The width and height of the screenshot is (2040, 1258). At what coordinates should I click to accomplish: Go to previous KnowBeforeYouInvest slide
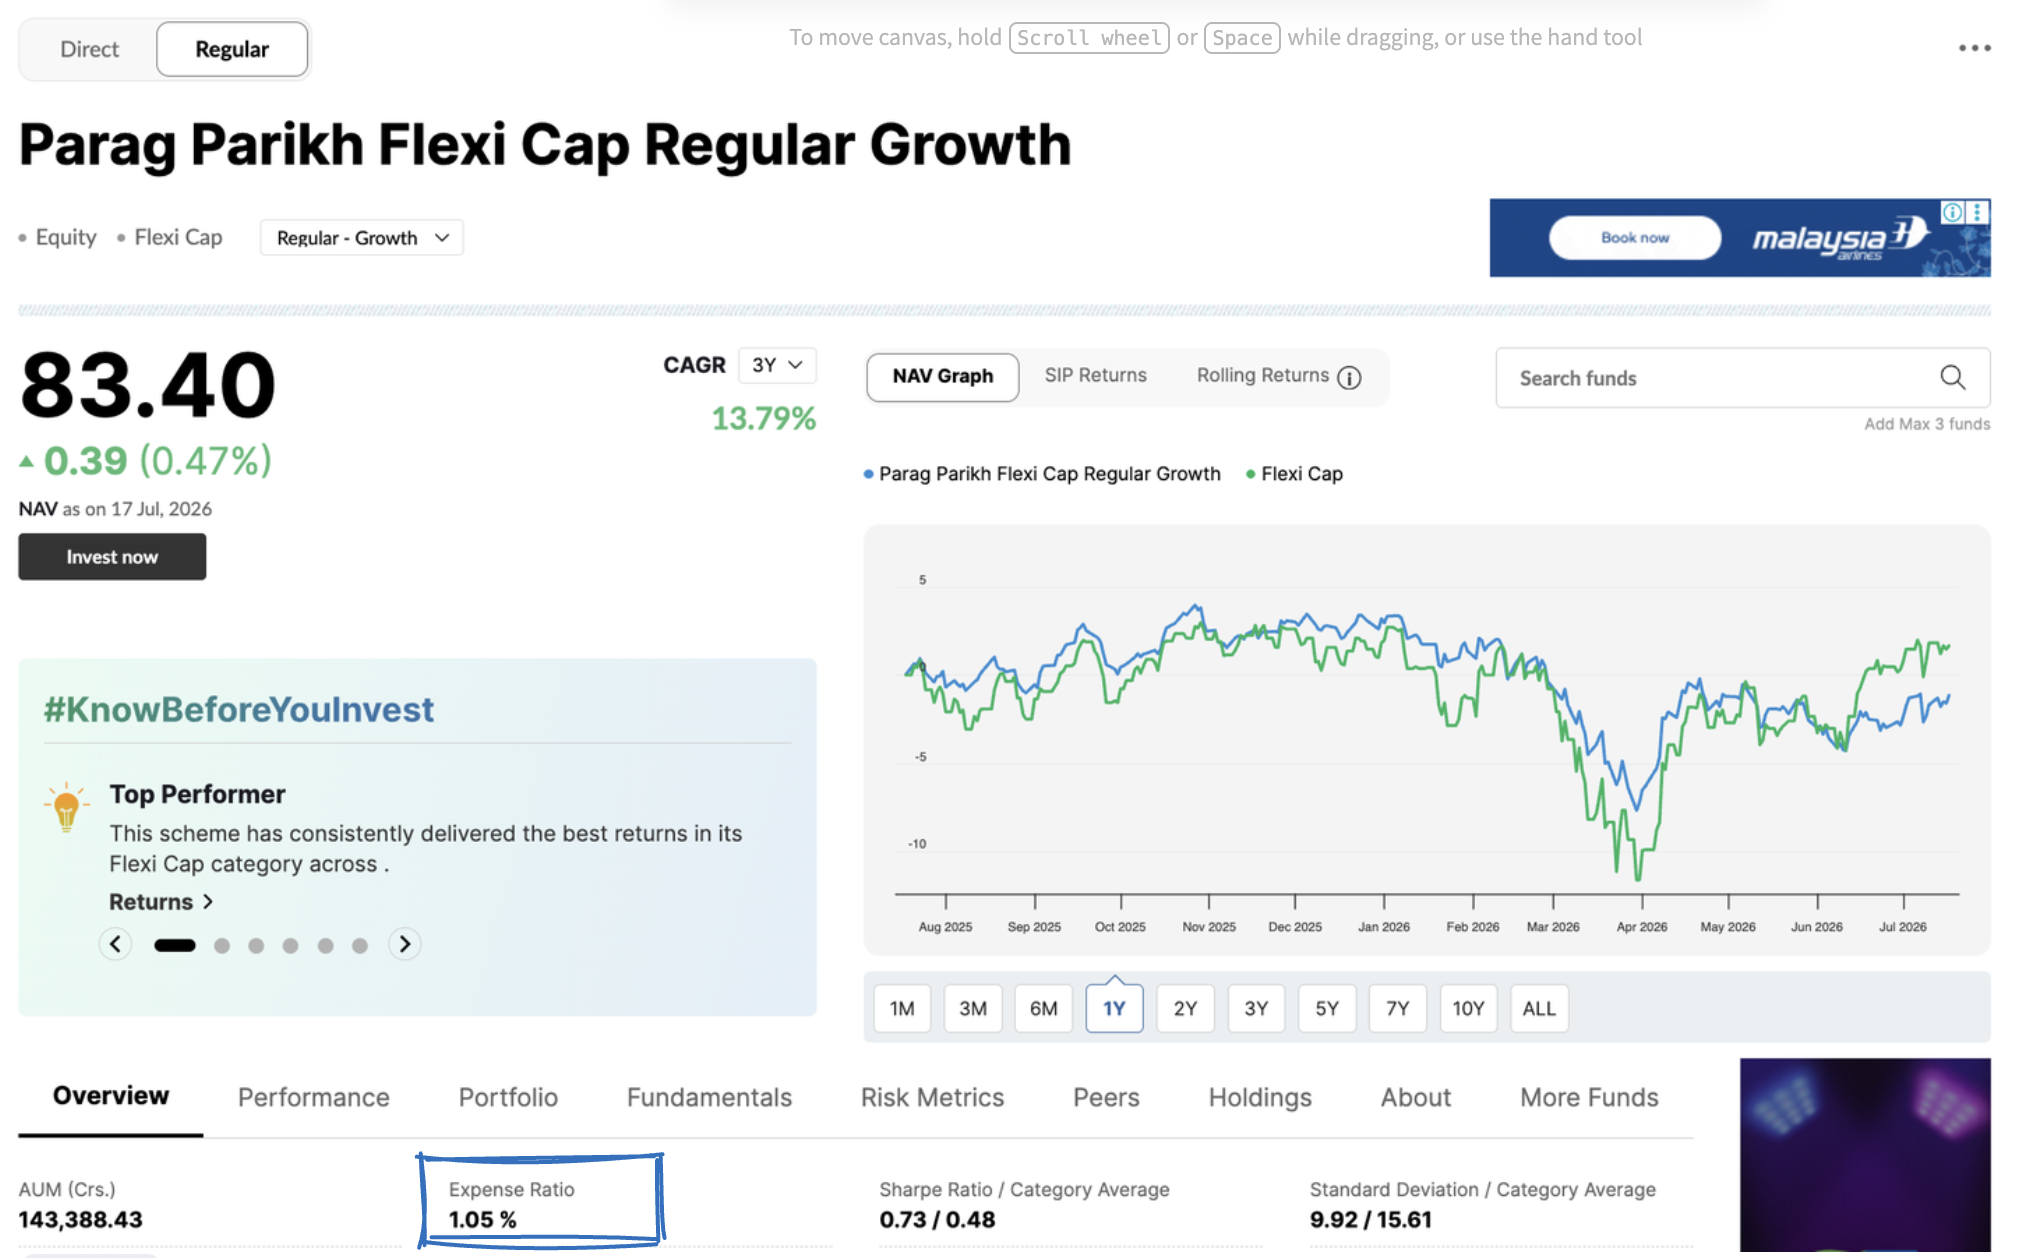pyautogui.click(x=115, y=944)
